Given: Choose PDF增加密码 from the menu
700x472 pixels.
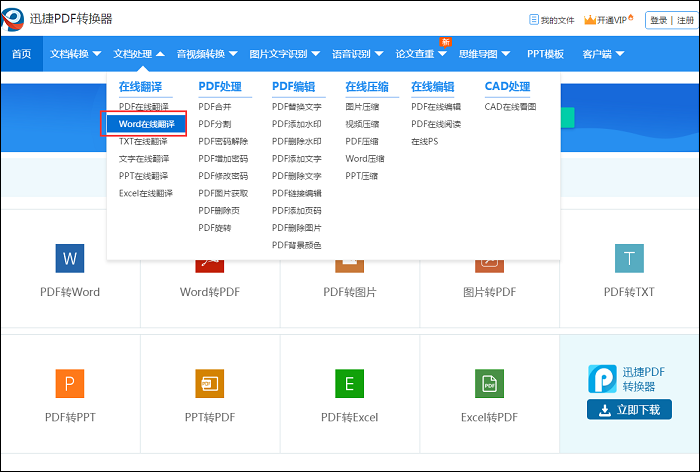Looking at the screenshot, I should coord(223,159).
